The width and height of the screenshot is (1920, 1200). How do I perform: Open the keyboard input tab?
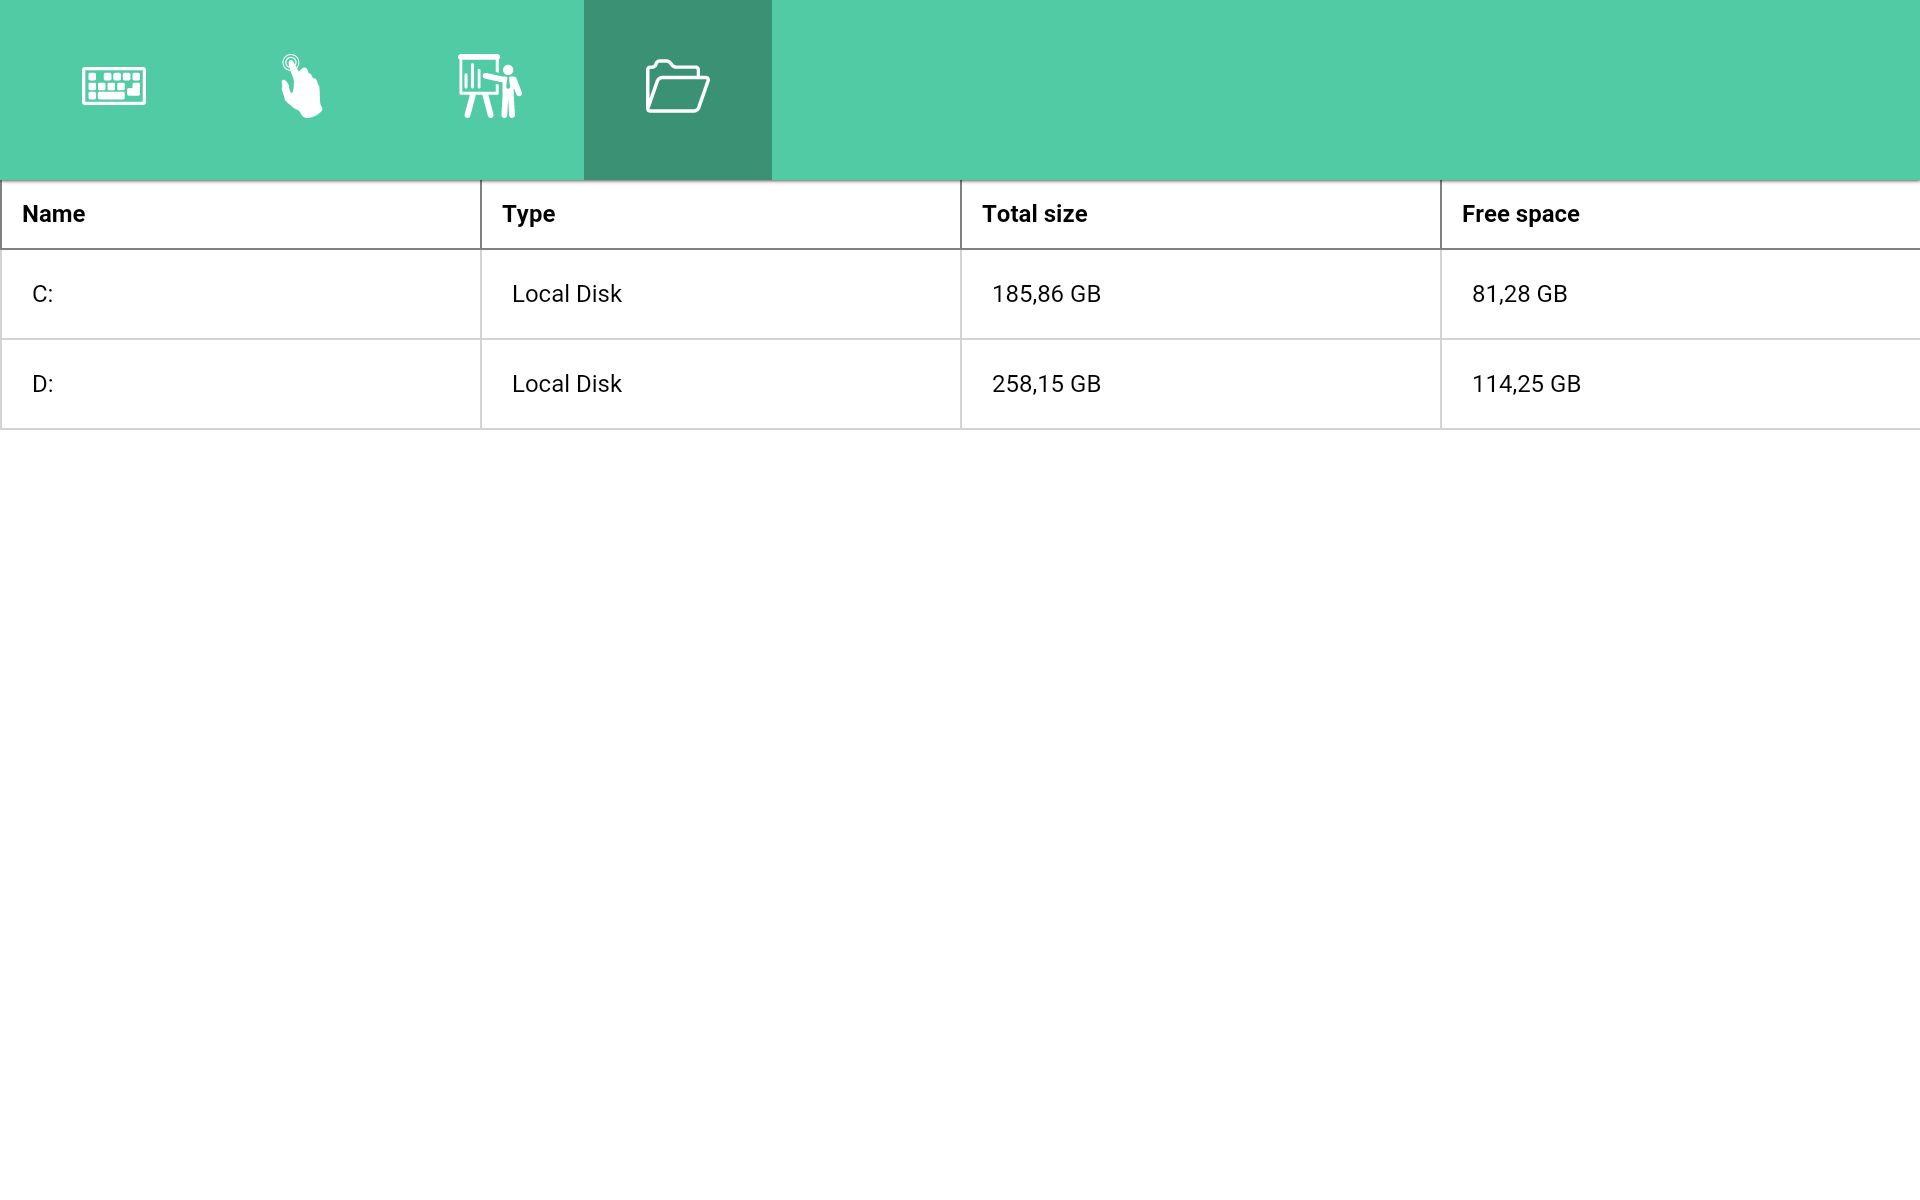tap(114, 87)
